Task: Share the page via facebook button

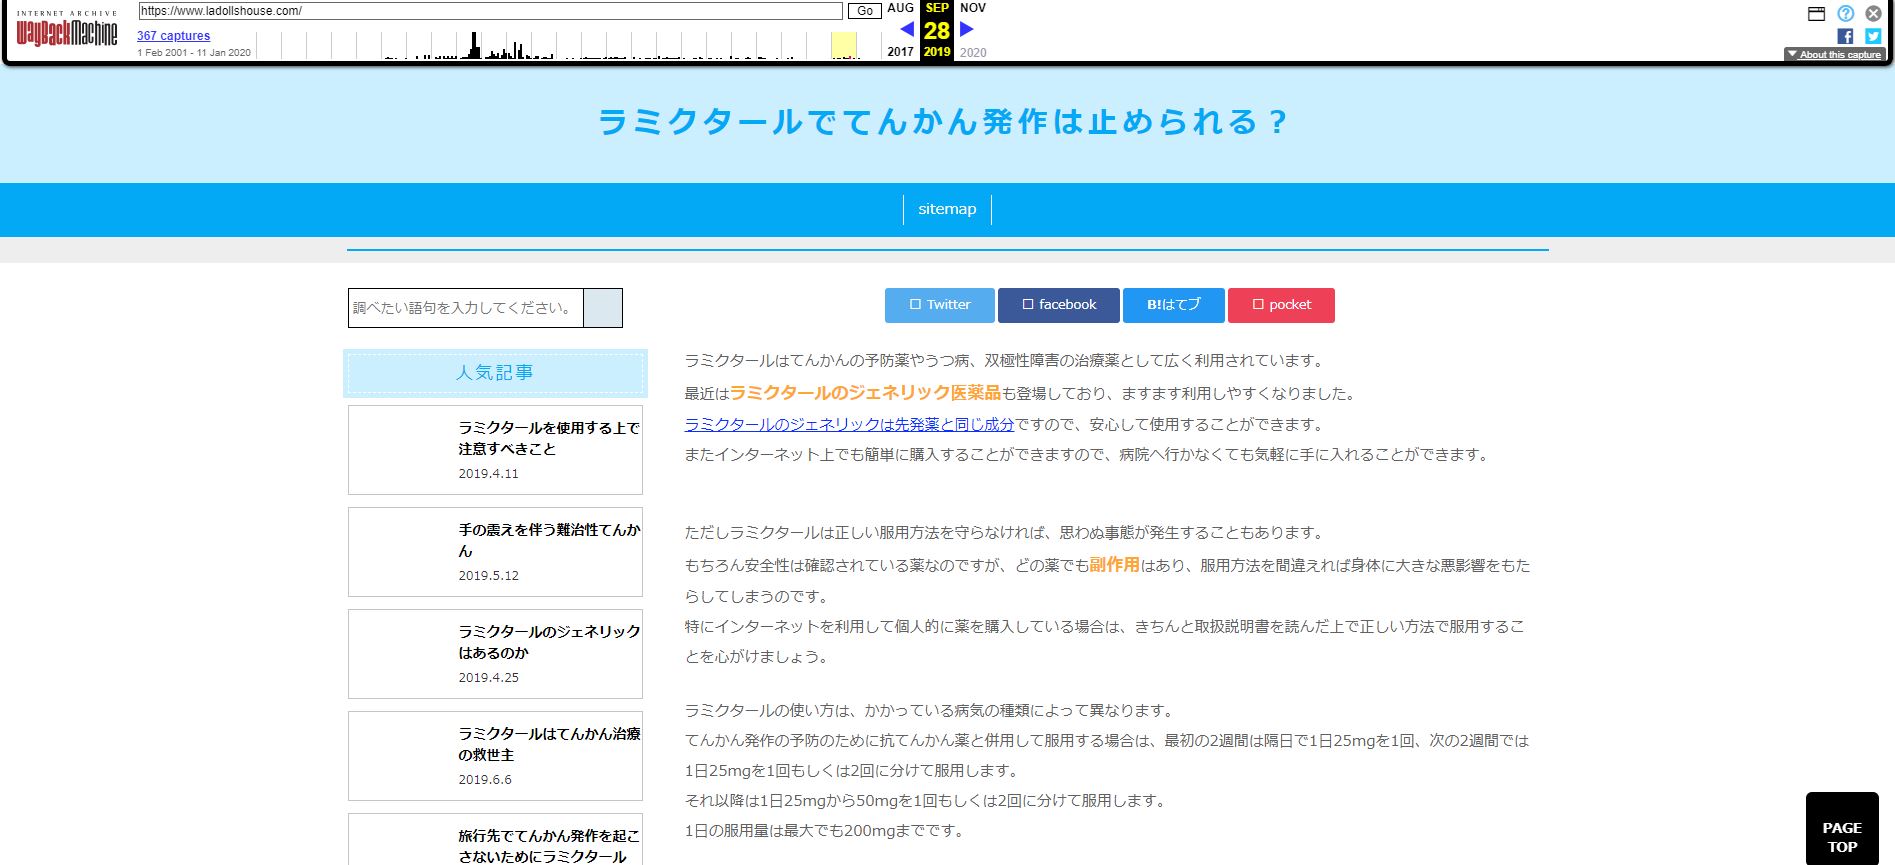Action: coord(1058,305)
